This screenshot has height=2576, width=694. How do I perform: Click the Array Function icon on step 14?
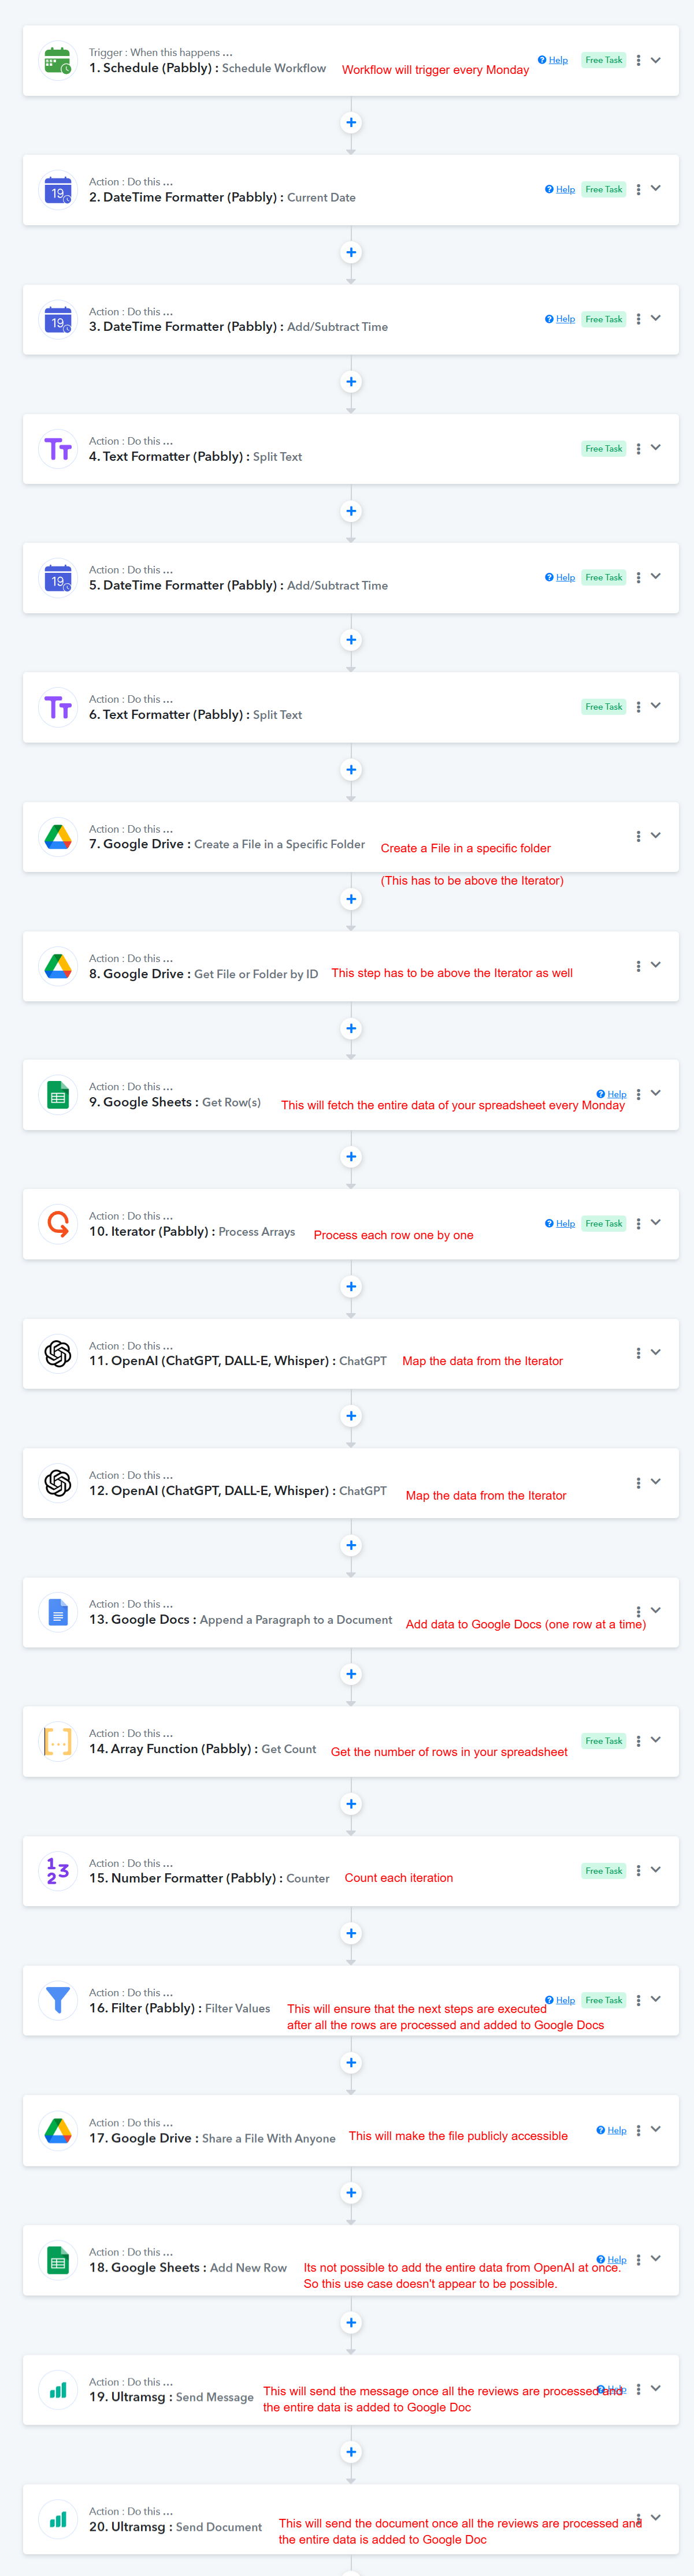[58, 1741]
